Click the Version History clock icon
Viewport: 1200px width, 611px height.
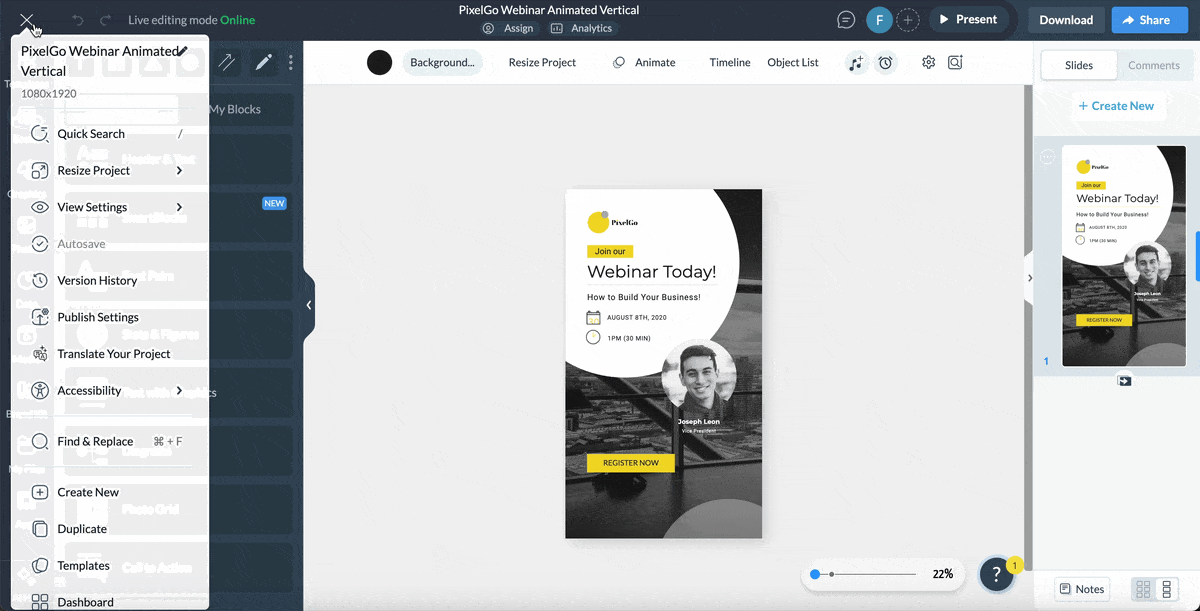40,280
